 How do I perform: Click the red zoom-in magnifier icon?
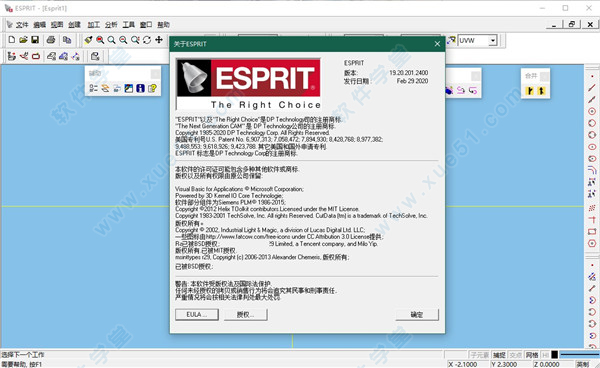100,40
